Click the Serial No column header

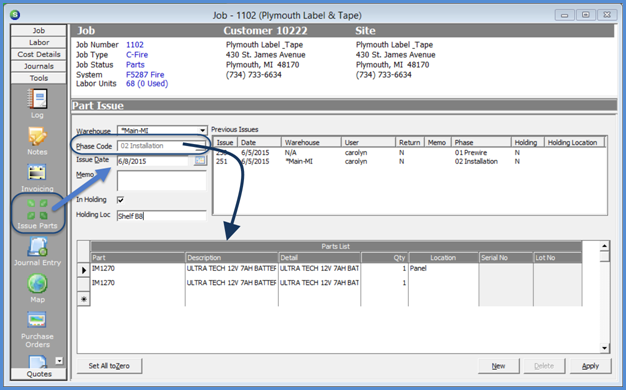pyautogui.click(x=506, y=257)
